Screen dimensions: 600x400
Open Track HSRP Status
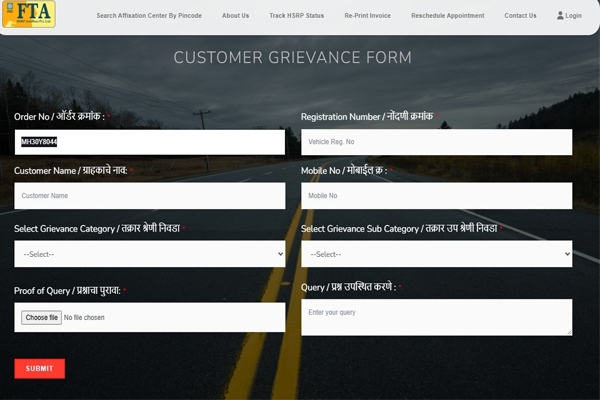coord(296,16)
